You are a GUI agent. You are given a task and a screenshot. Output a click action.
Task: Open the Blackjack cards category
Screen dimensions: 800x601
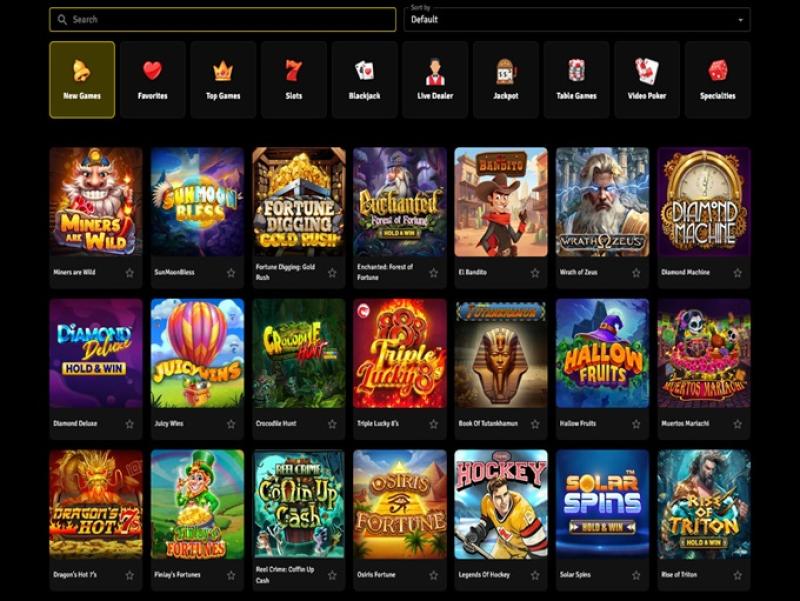pos(364,80)
